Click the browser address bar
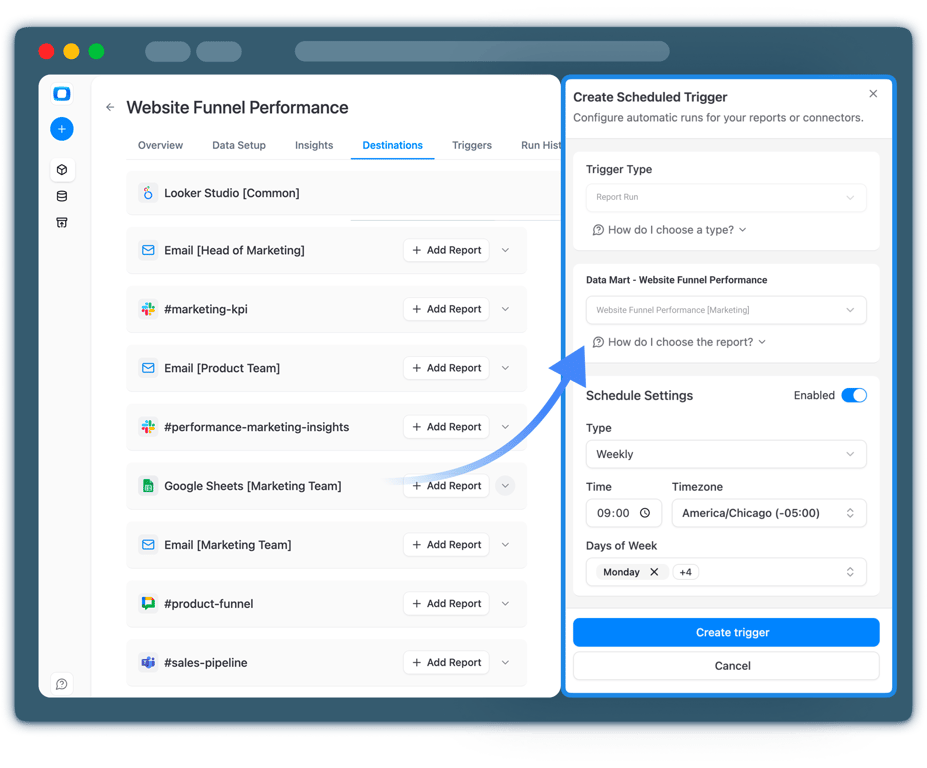Viewport: 927px width, 768px height. click(482, 51)
